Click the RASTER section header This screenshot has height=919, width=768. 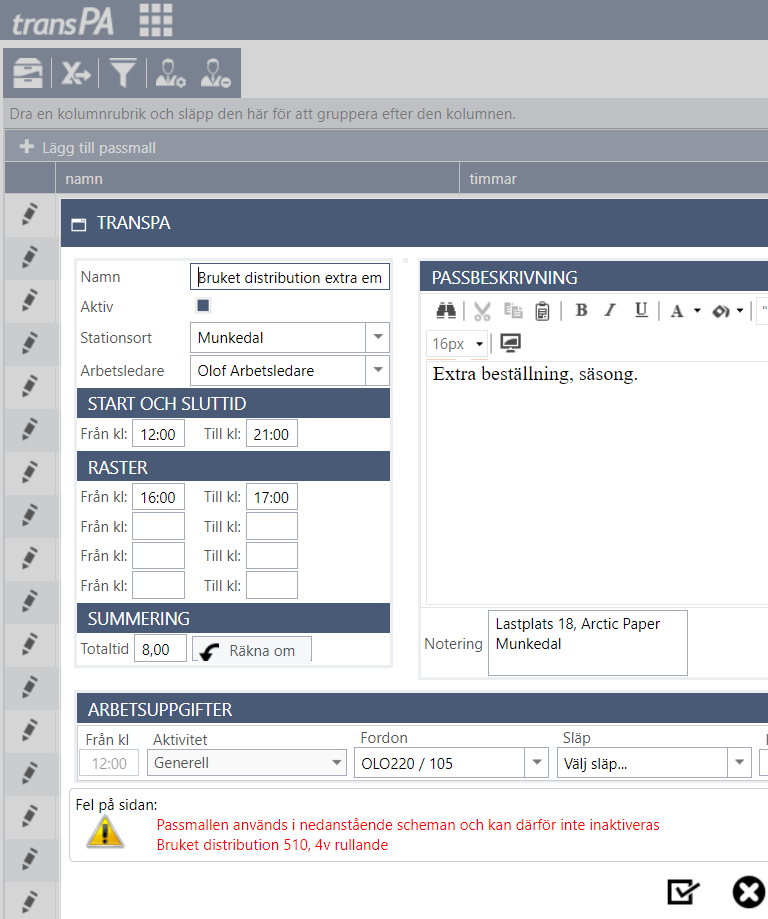click(233, 467)
